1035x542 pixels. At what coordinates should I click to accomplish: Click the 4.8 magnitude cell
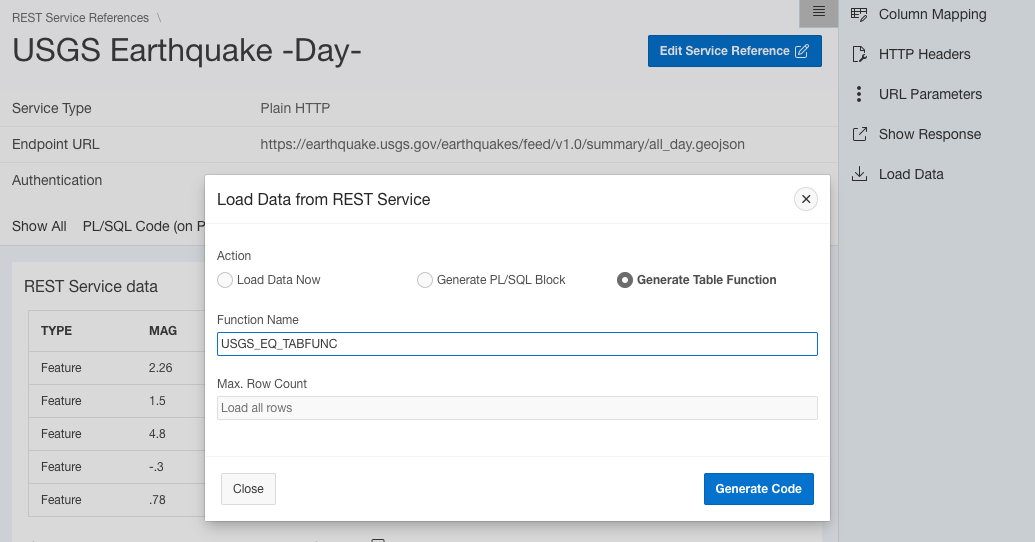(x=157, y=434)
